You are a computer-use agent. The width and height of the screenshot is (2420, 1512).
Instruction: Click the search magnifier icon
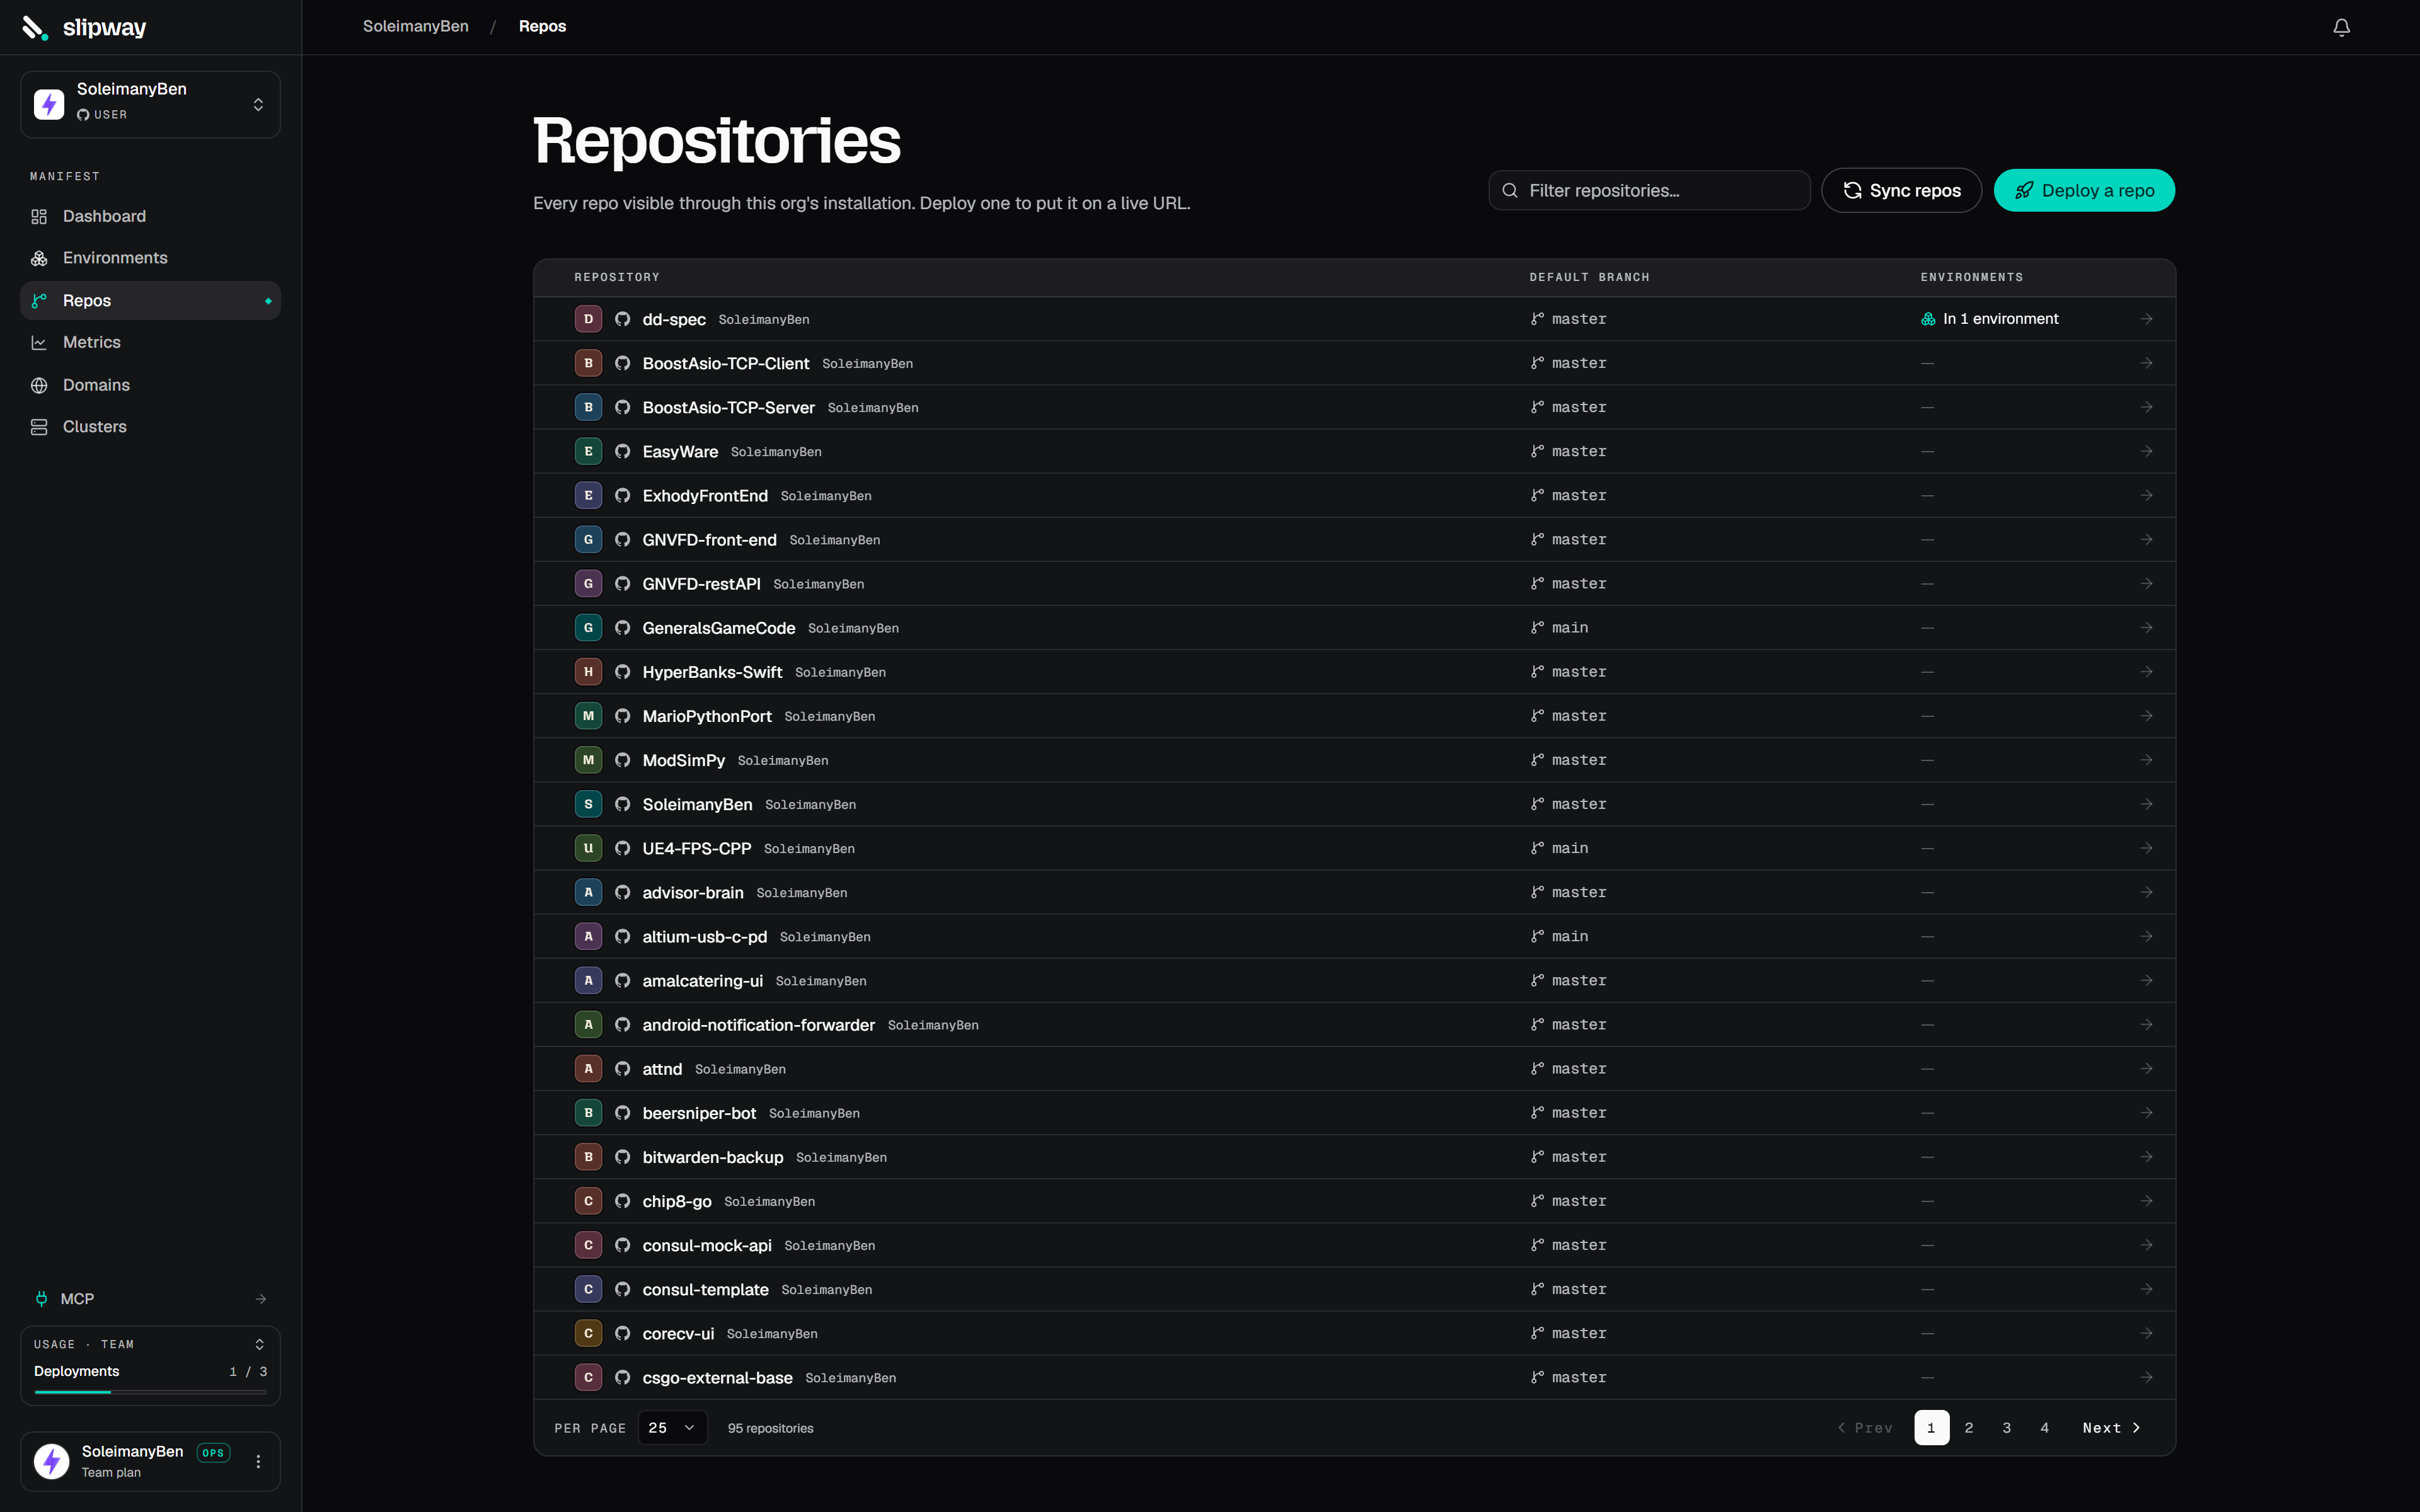click(x=1510, y=190)
